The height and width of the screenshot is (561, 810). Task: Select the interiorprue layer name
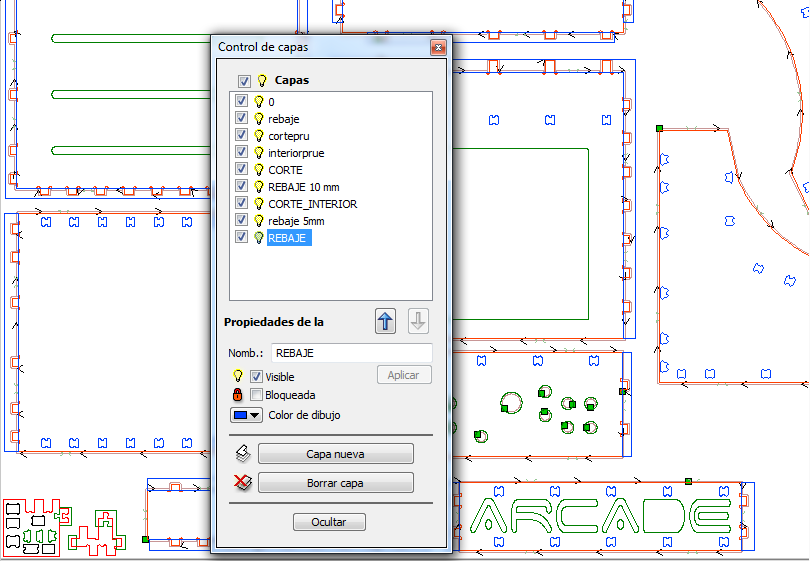[296, 153]
